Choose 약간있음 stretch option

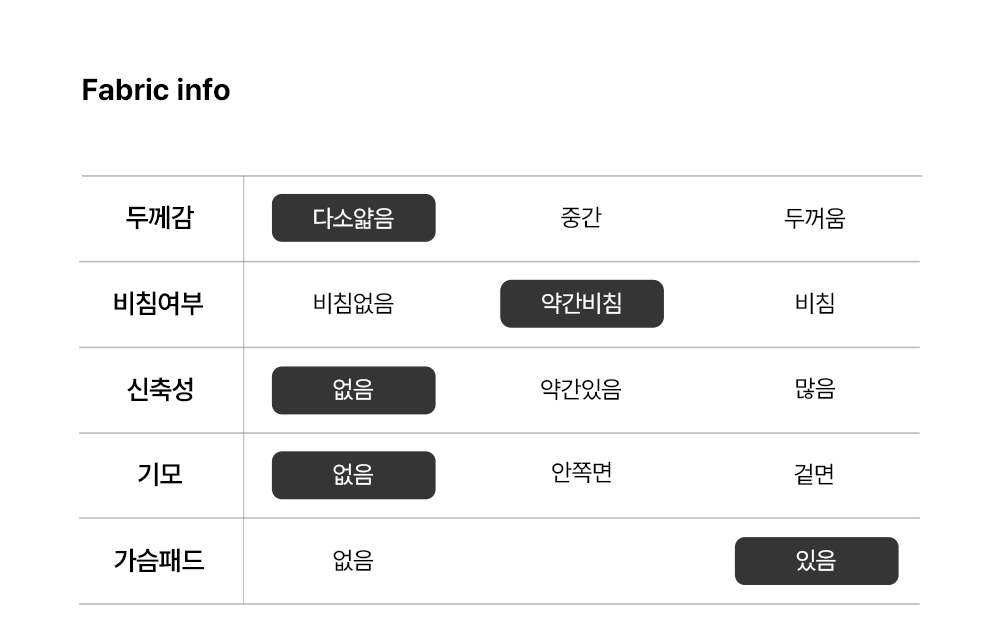pyautogui.click(x=581, y=389)
